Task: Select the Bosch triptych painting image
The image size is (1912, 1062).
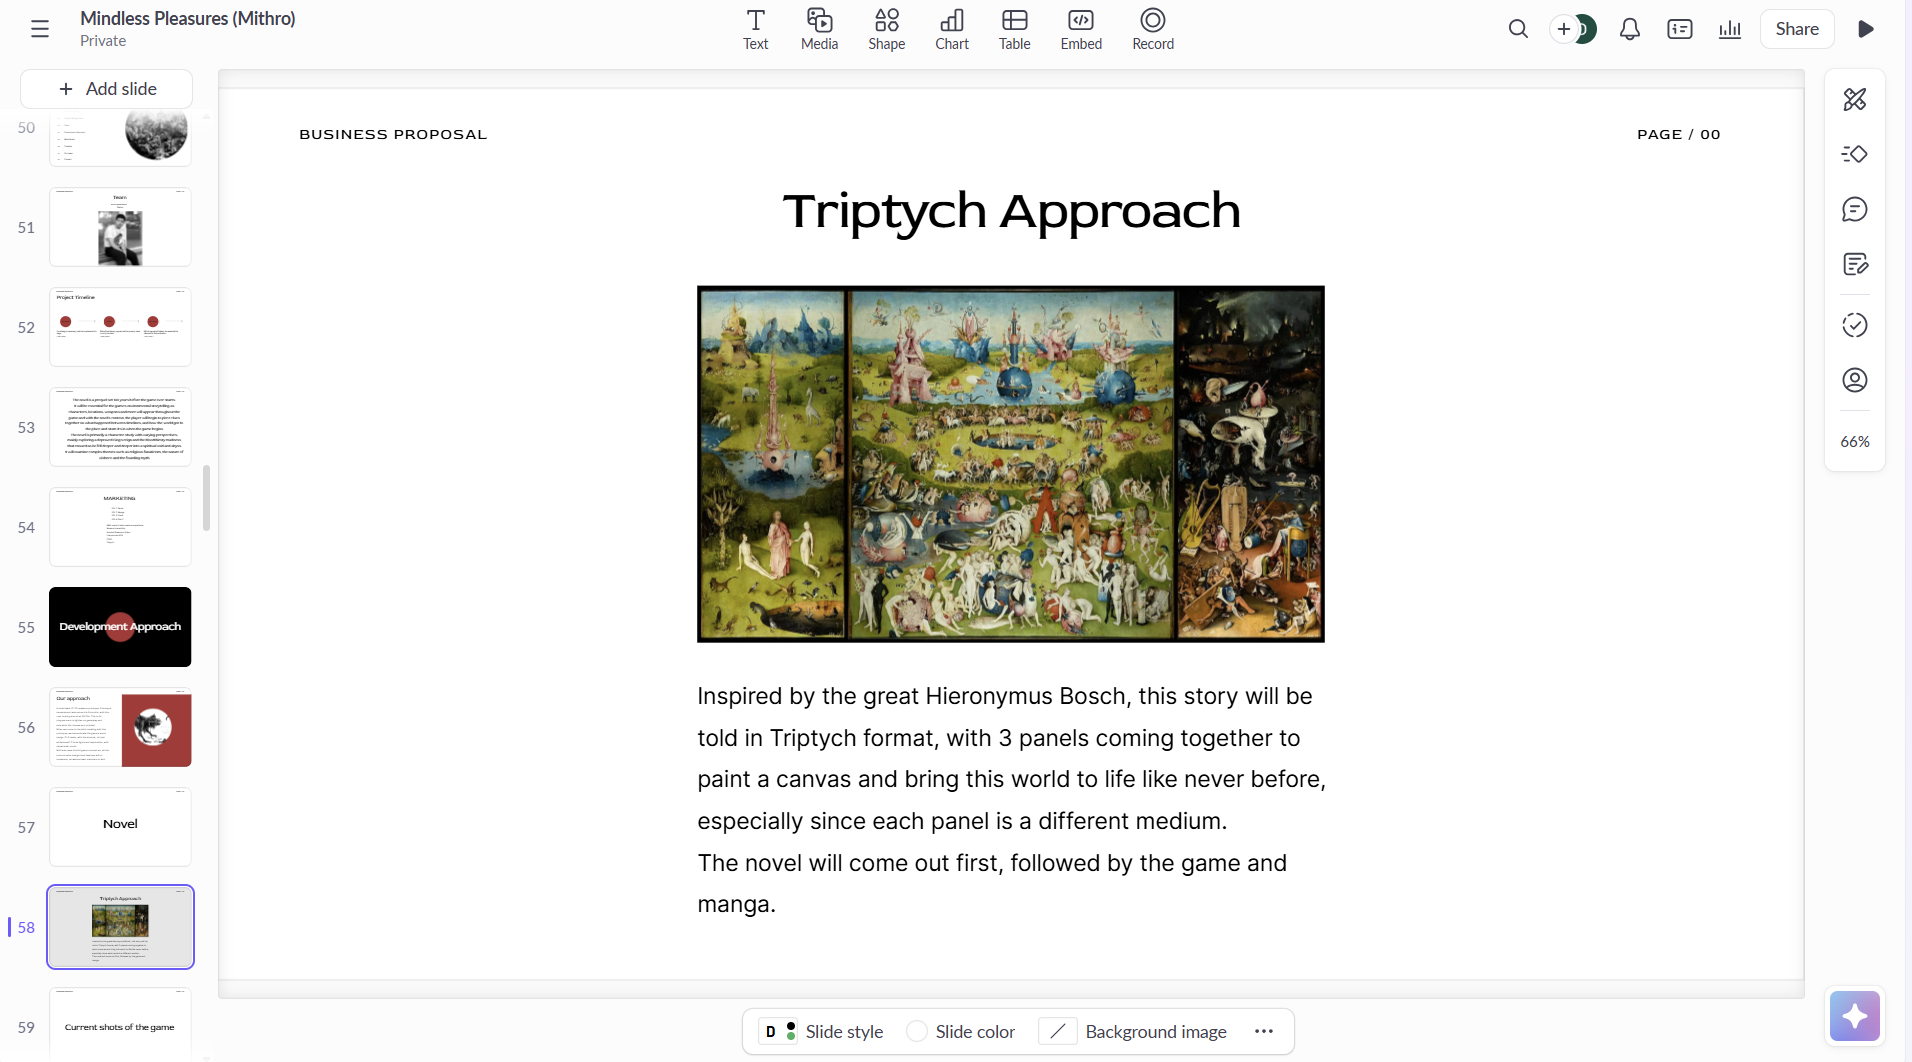Action: [x=1011, y=464]
